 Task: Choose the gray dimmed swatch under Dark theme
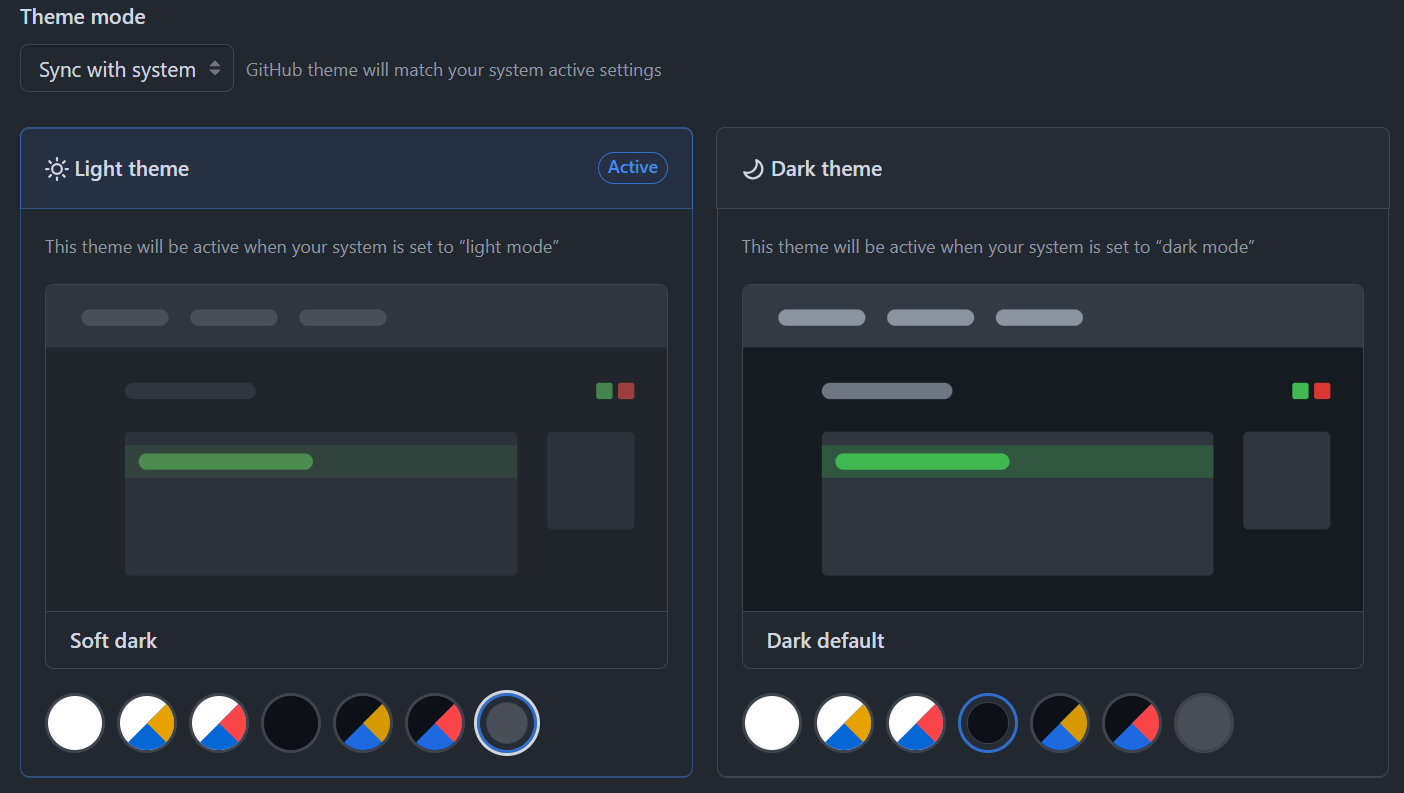pos(1204,723)
